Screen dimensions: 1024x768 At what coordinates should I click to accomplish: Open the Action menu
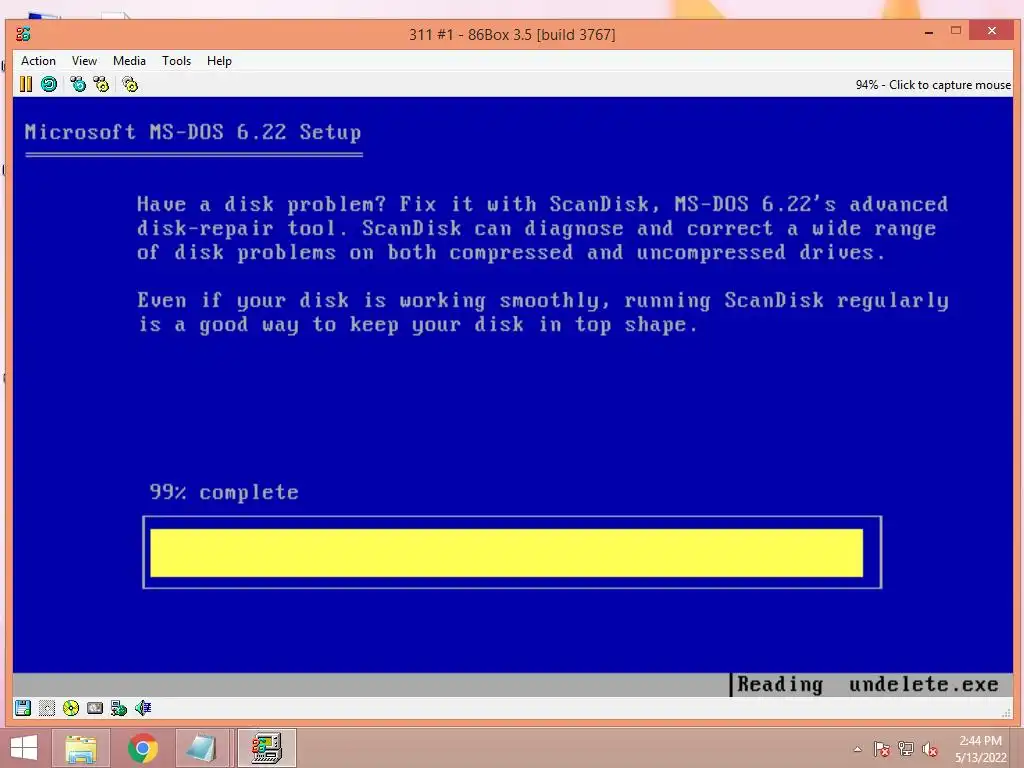[x=38, y=61]
